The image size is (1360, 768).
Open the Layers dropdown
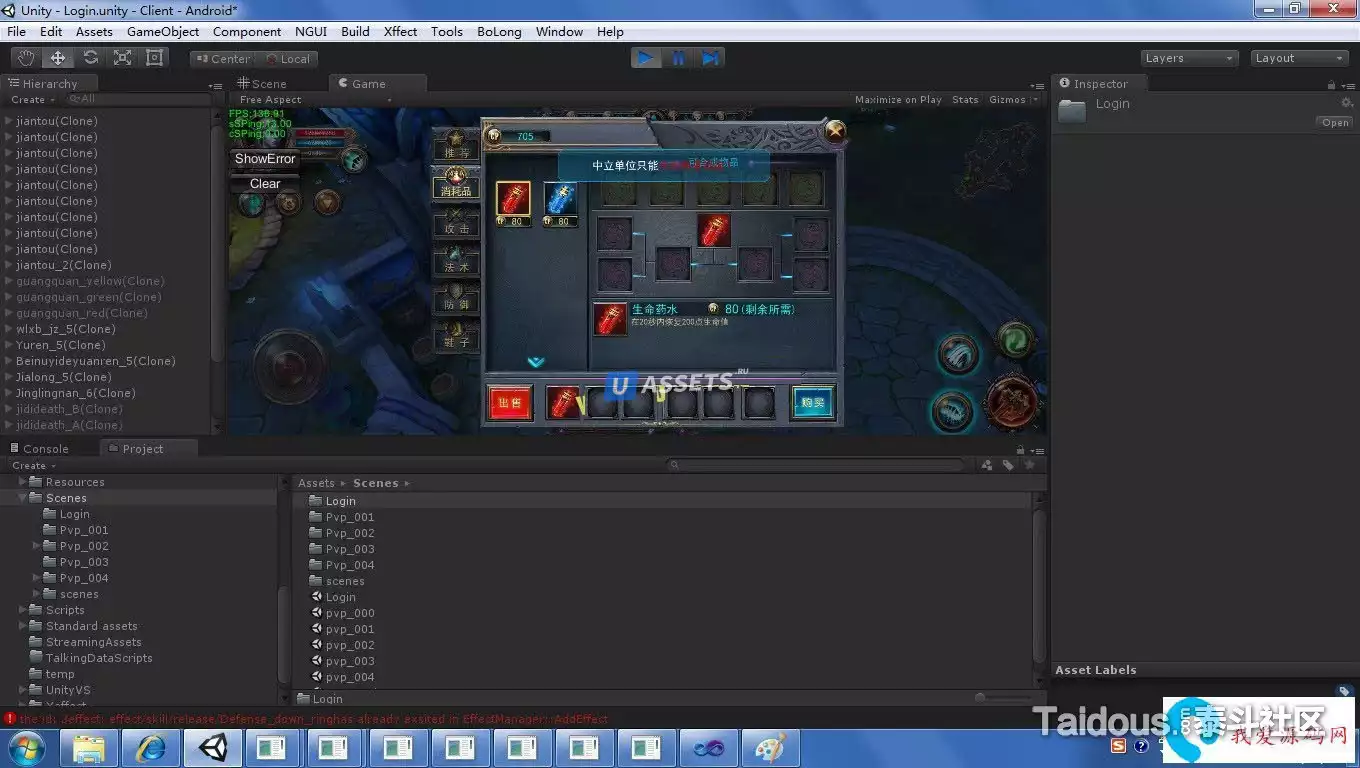pyautogui.click(x=1190, y=58)
